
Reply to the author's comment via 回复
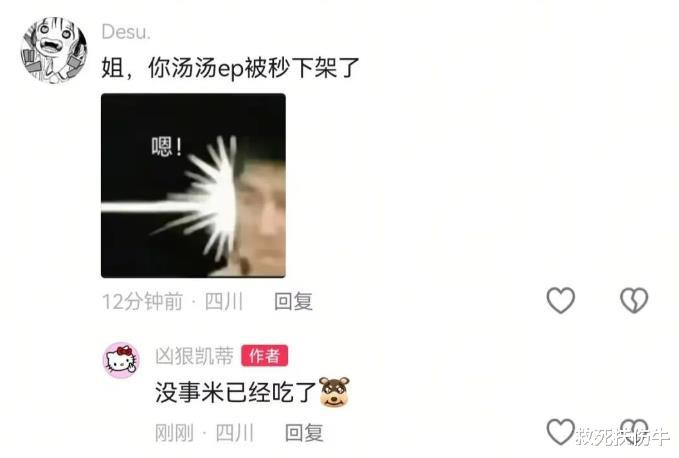pyautogui.click(x=304, y=432)
